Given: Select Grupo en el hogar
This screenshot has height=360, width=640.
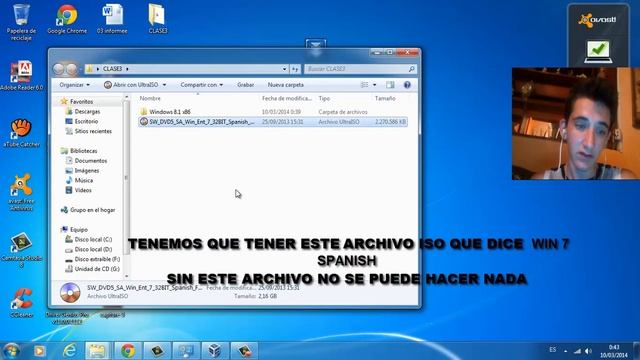Looking at the screenshot, I should (x=92, y=210).
